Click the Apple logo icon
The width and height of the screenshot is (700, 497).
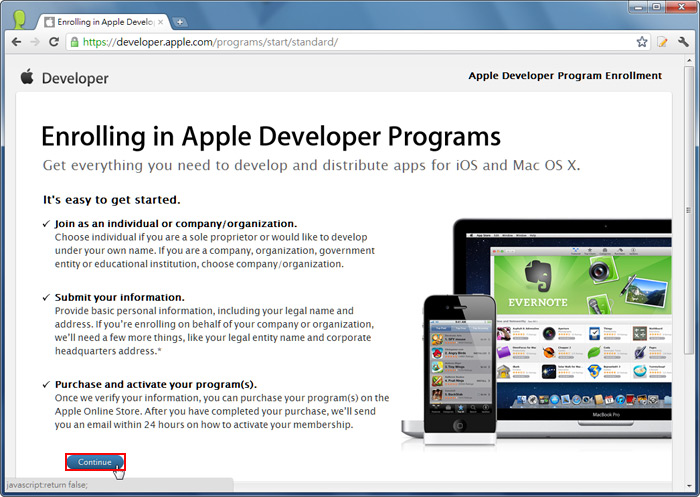(x=27, y=77)
